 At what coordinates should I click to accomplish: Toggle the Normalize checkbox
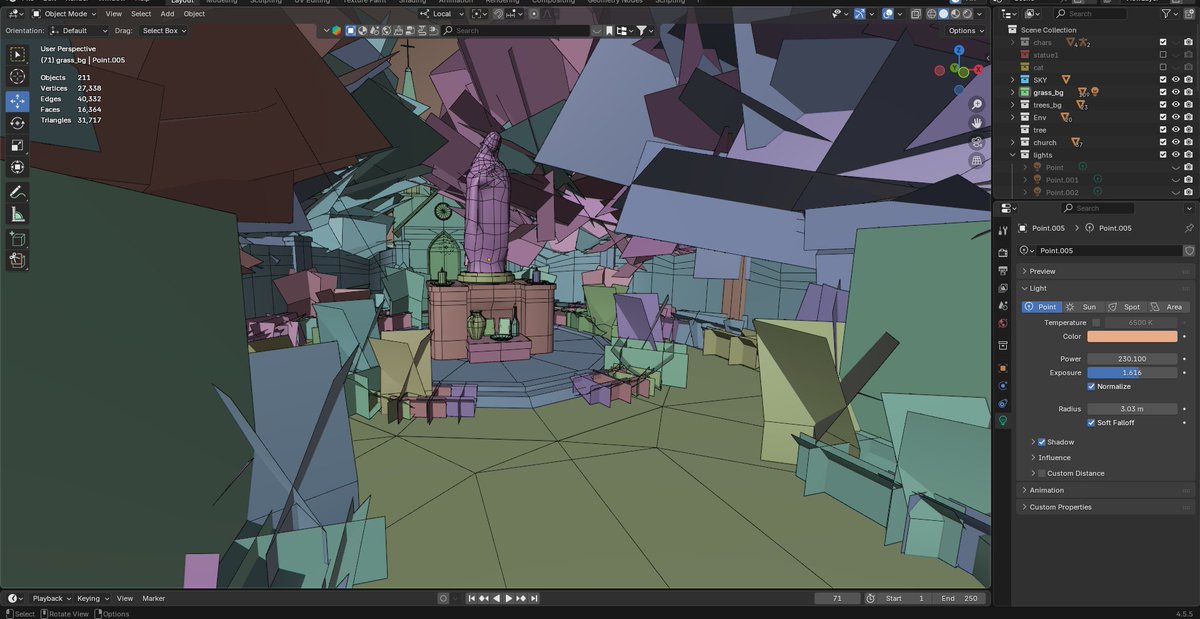coord(1092,386)
